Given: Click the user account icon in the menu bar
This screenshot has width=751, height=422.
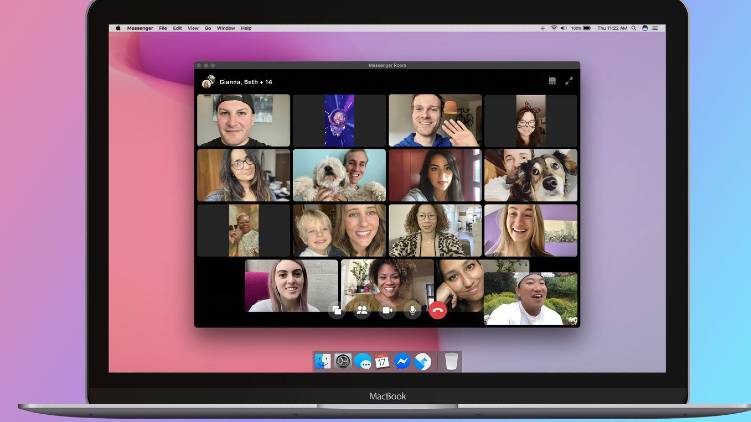Looking at the screenshot, I should (x=645, y=28).
